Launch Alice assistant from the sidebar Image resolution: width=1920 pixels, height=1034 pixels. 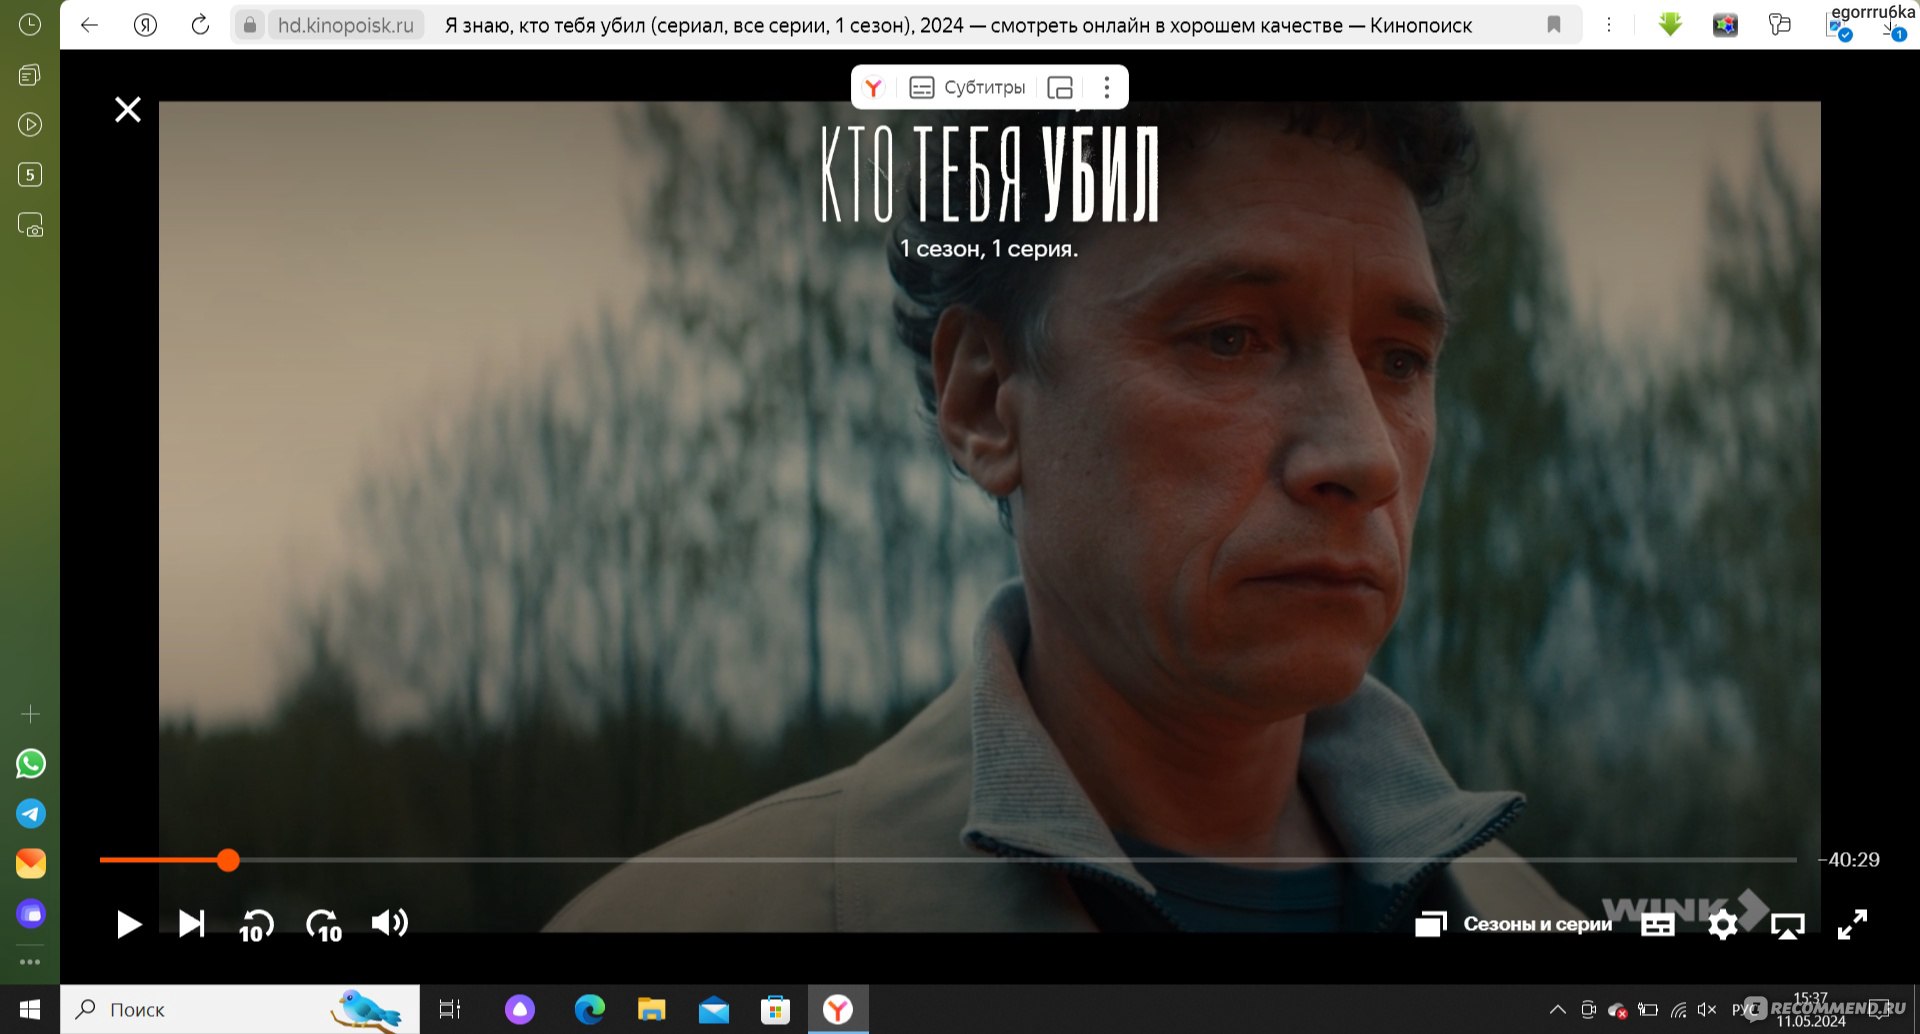coord(30,914)
